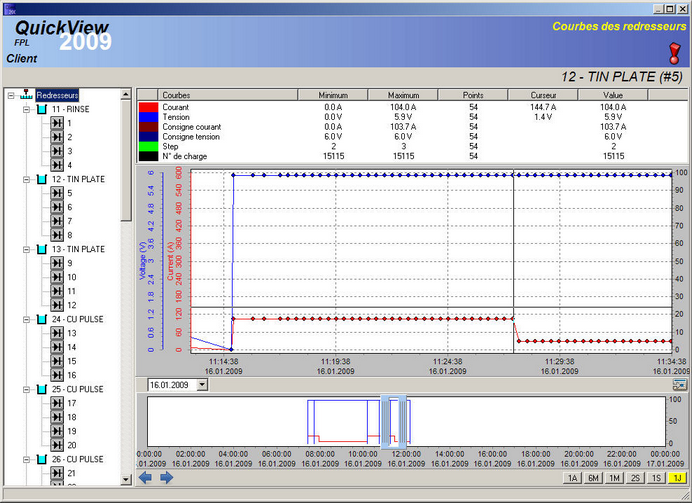Select rectifier 11 diode icon
The height and width of the screenshot is (503, 692).
tap(57, 291)
